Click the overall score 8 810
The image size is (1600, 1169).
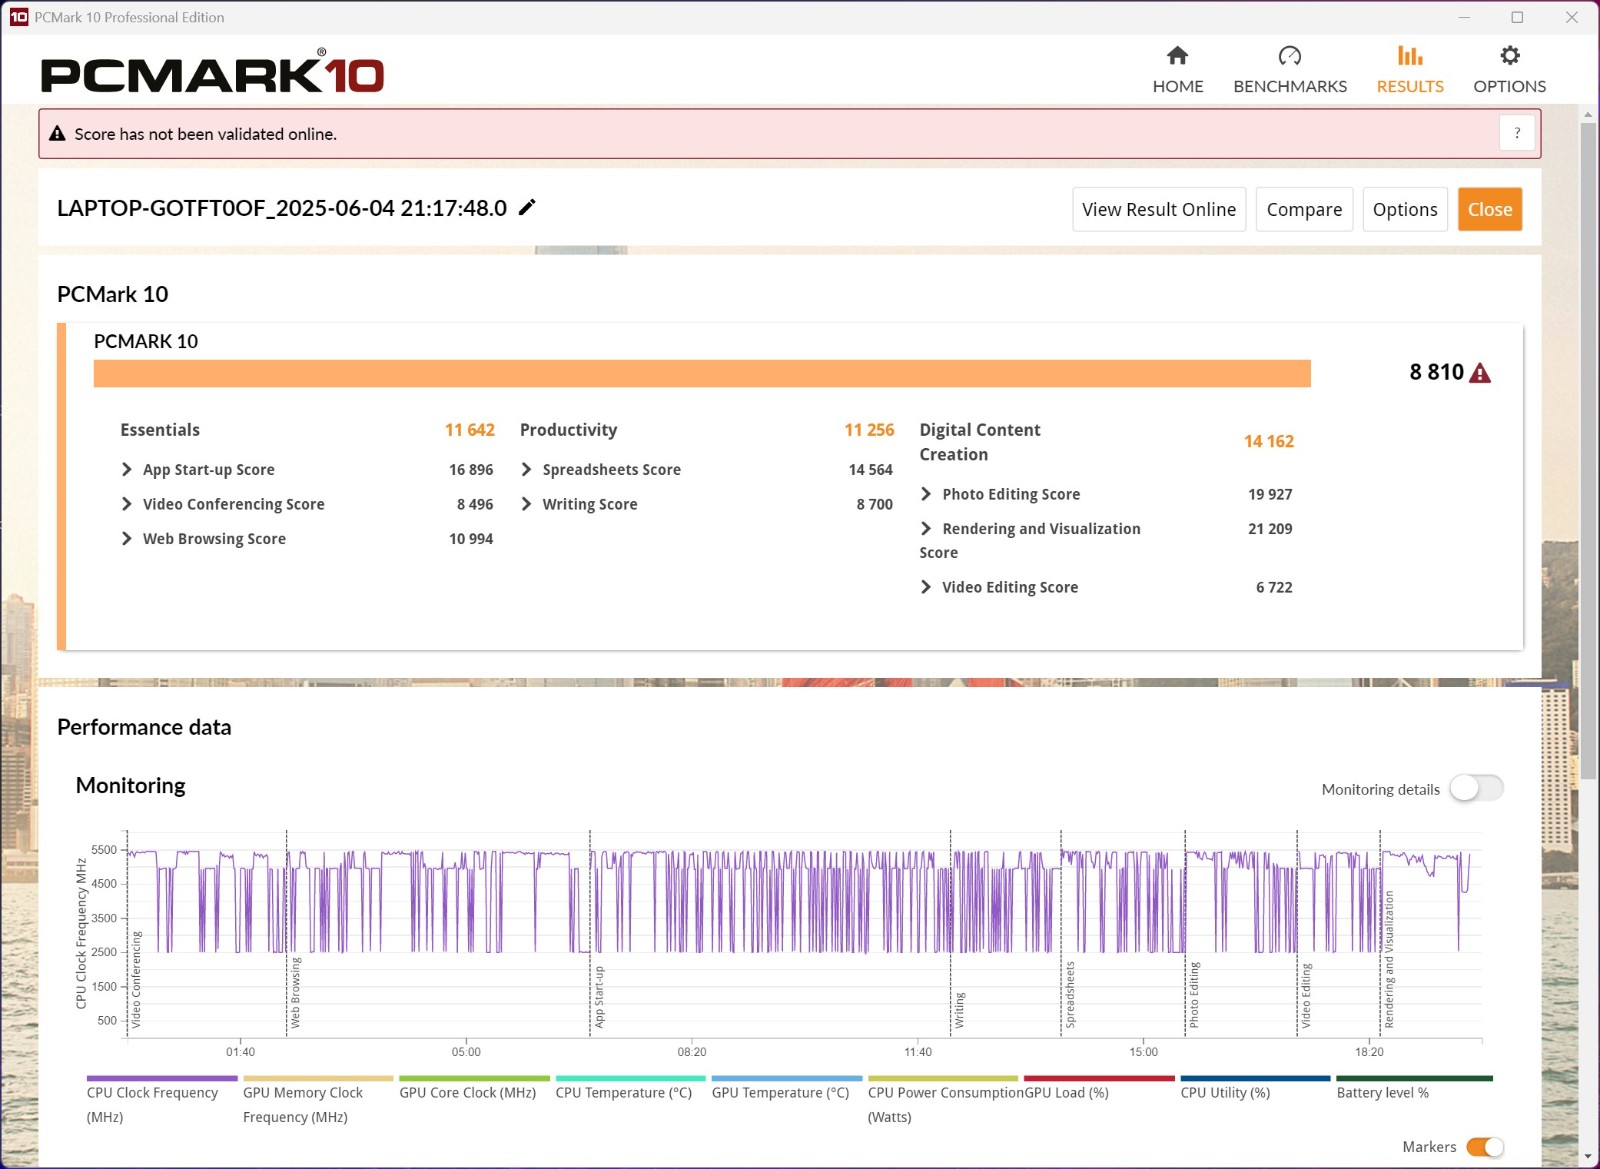pos(1436,372)
